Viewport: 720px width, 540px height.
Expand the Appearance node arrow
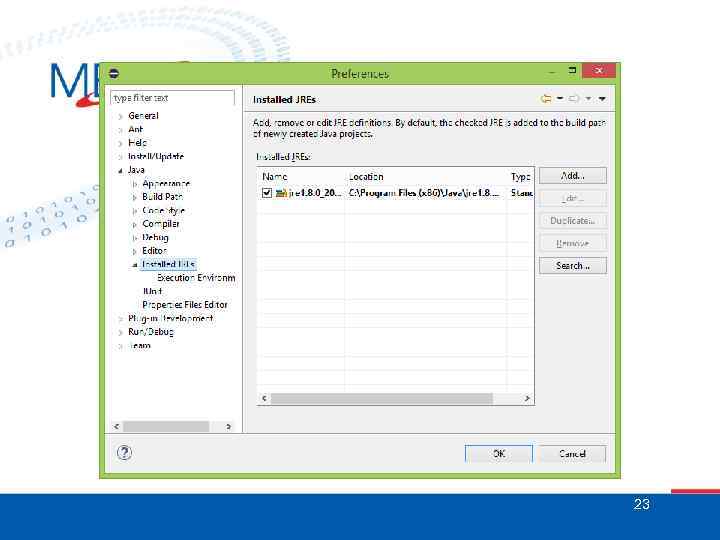(x=135, y=184)
